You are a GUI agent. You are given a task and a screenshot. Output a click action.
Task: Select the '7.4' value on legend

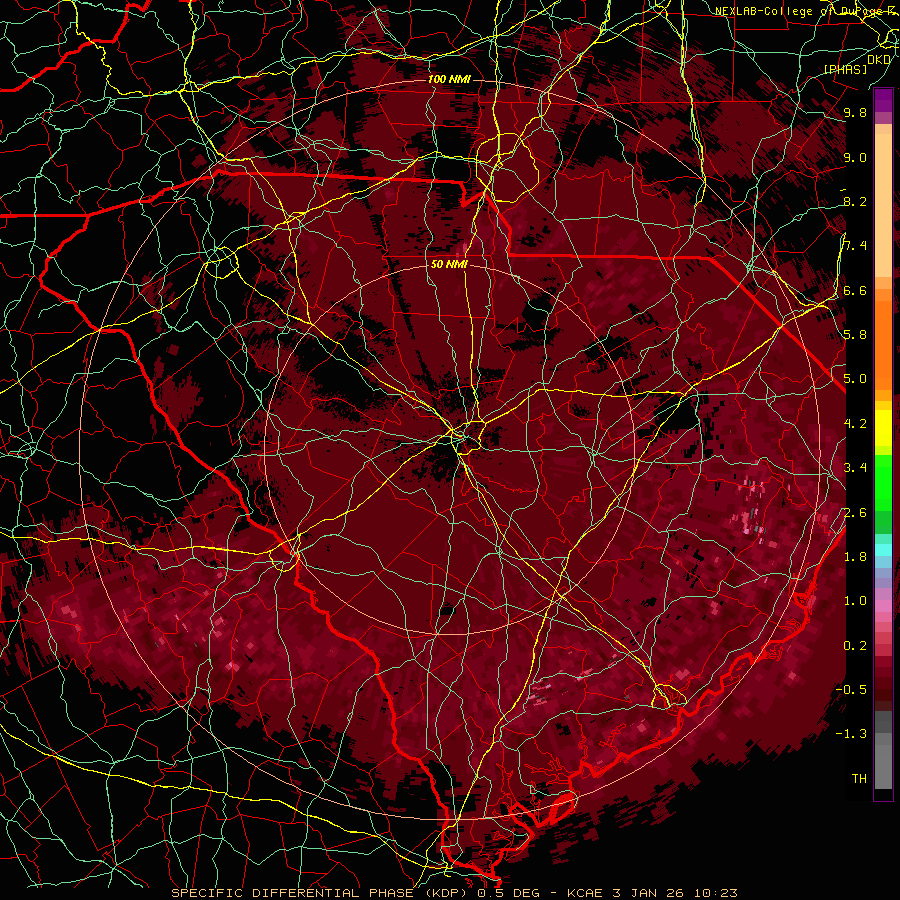coord(855,246)
